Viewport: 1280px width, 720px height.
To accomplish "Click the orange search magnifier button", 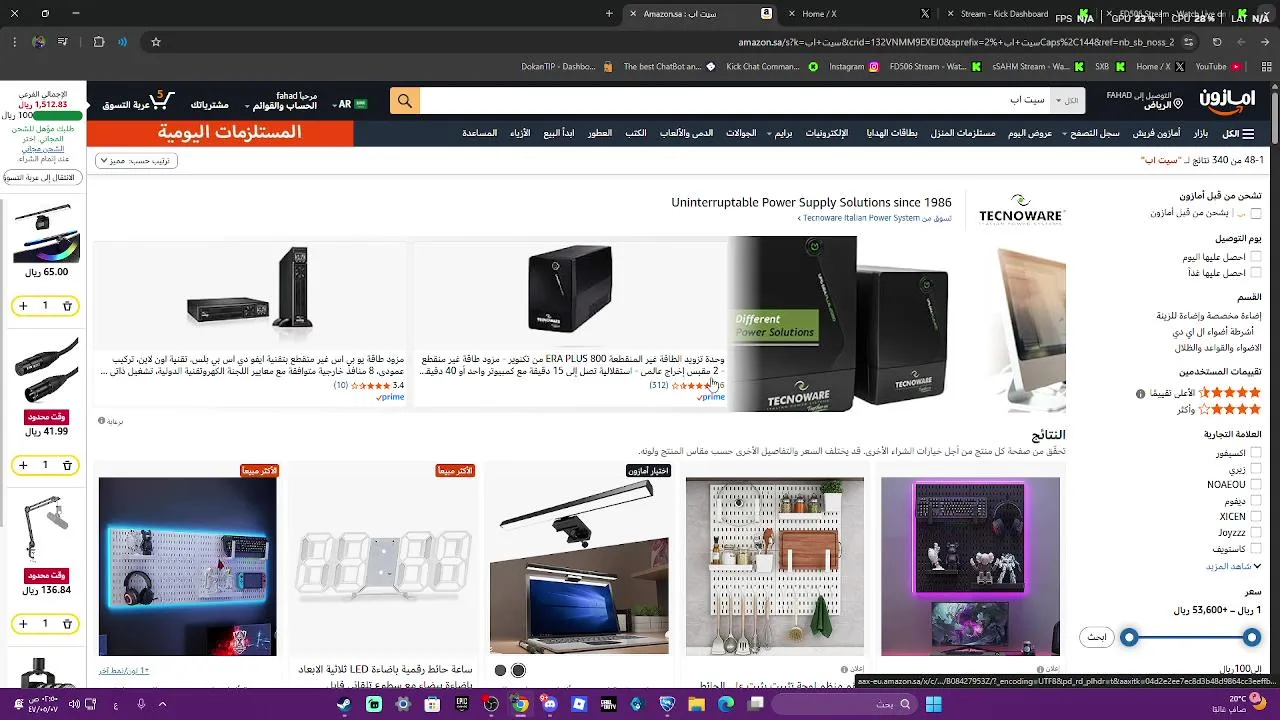I will [405, 101].
